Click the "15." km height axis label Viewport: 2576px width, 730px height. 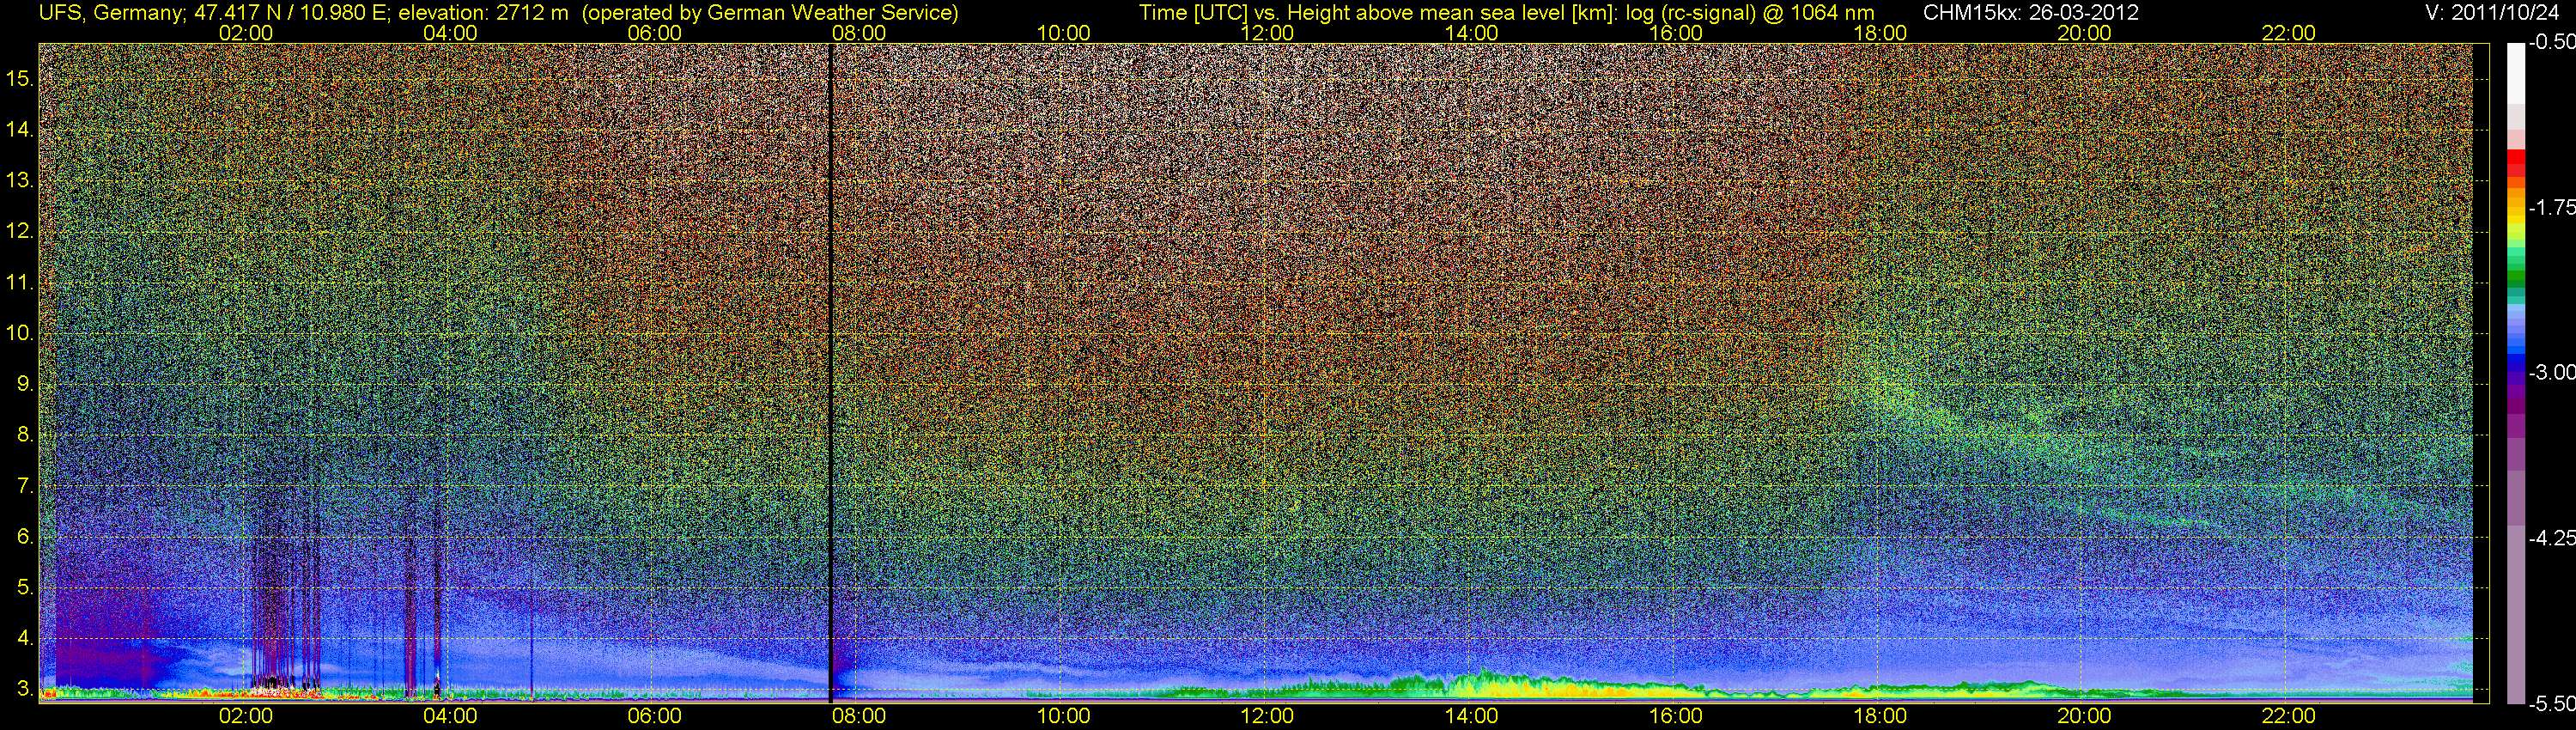pos(20,78)
